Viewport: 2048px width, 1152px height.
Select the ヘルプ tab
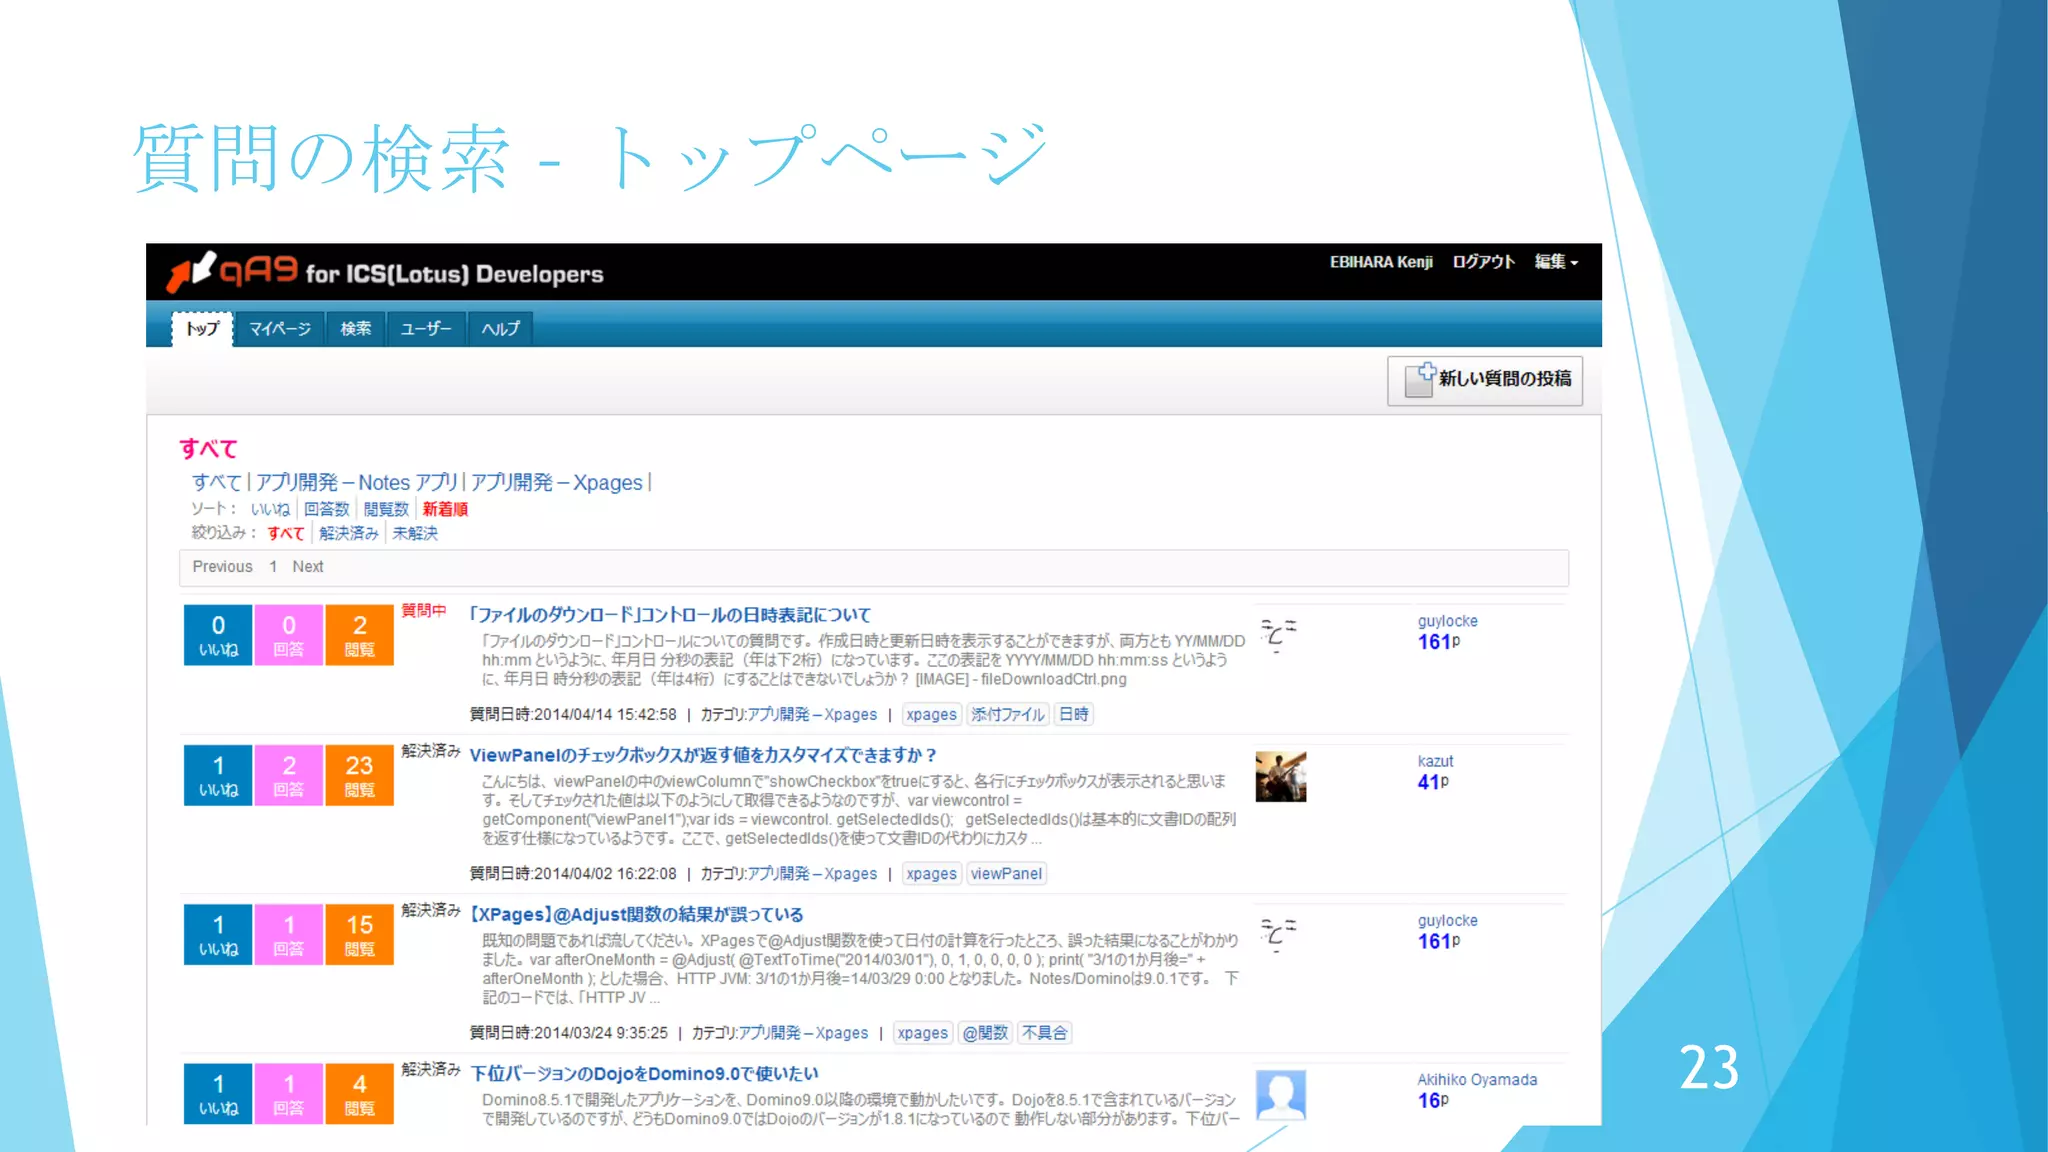(x=500, y=329)
